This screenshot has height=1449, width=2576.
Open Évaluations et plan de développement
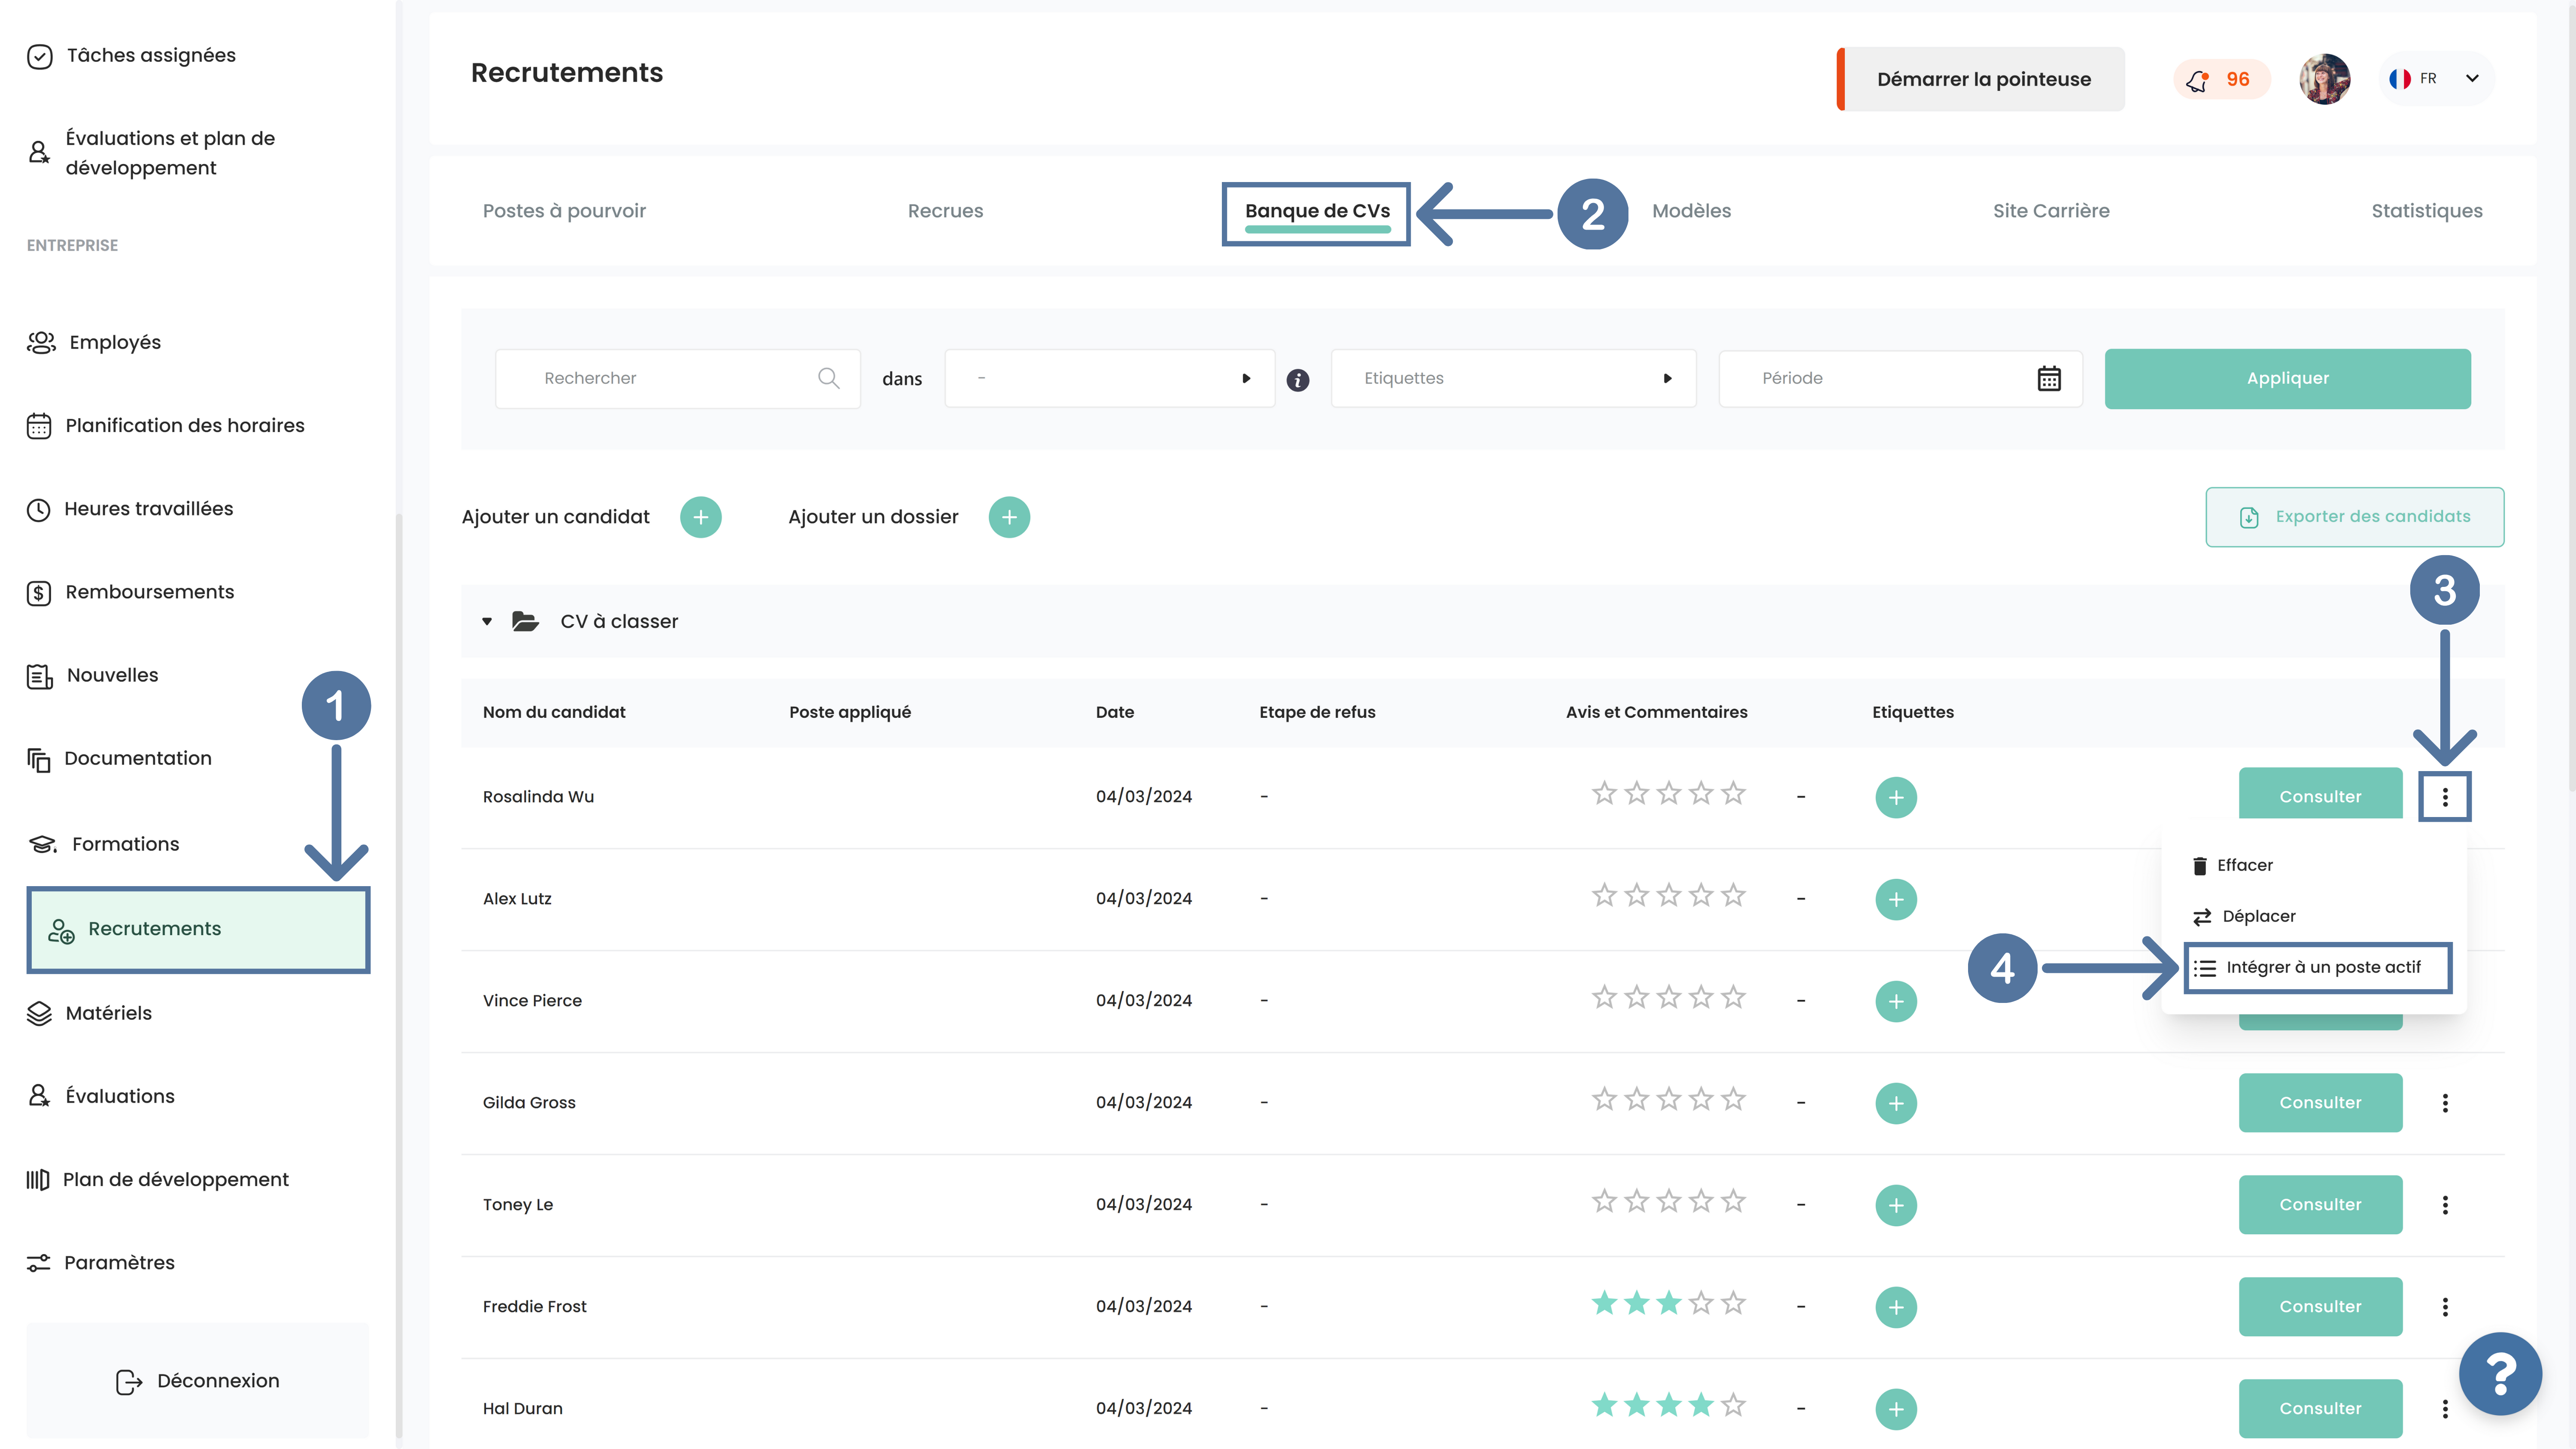[152, 153]
